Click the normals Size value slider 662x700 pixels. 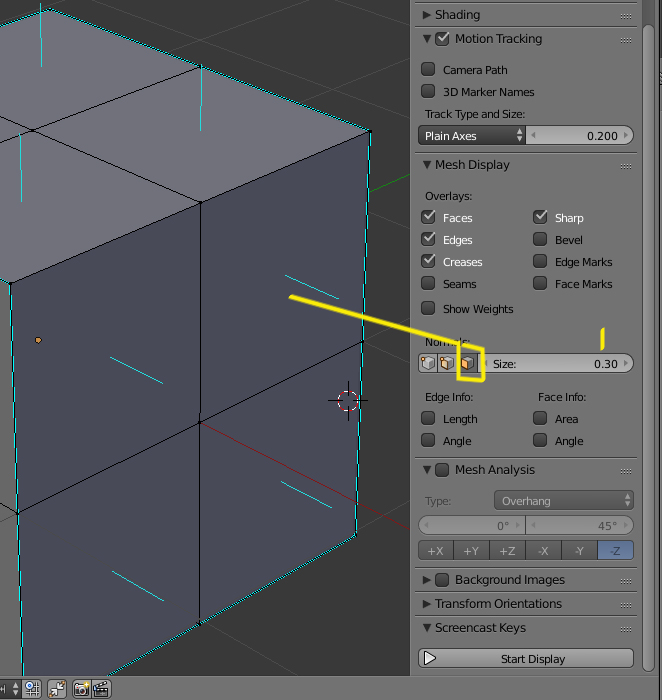[x=561, y=364]
